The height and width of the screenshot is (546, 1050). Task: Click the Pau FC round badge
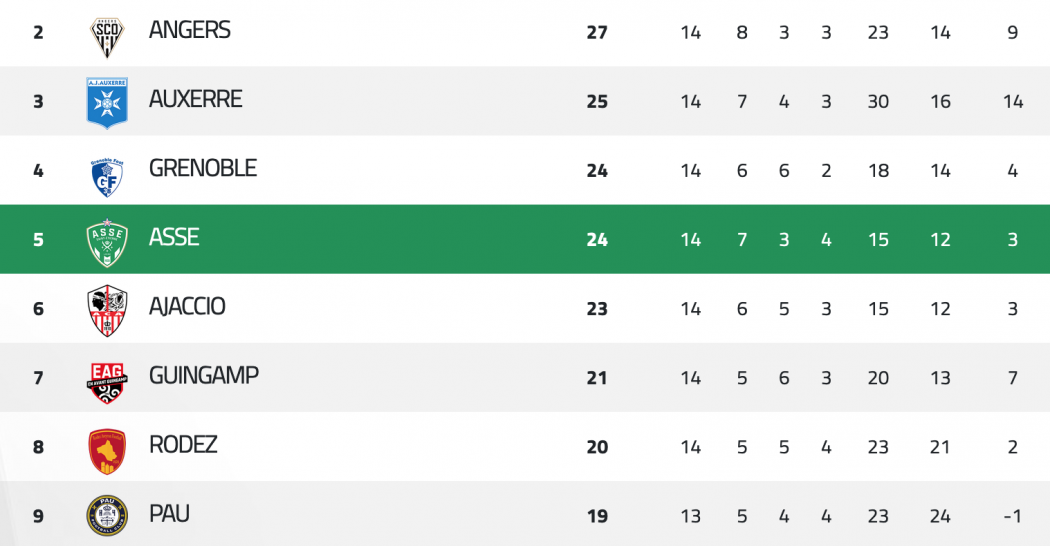point(107,515)
